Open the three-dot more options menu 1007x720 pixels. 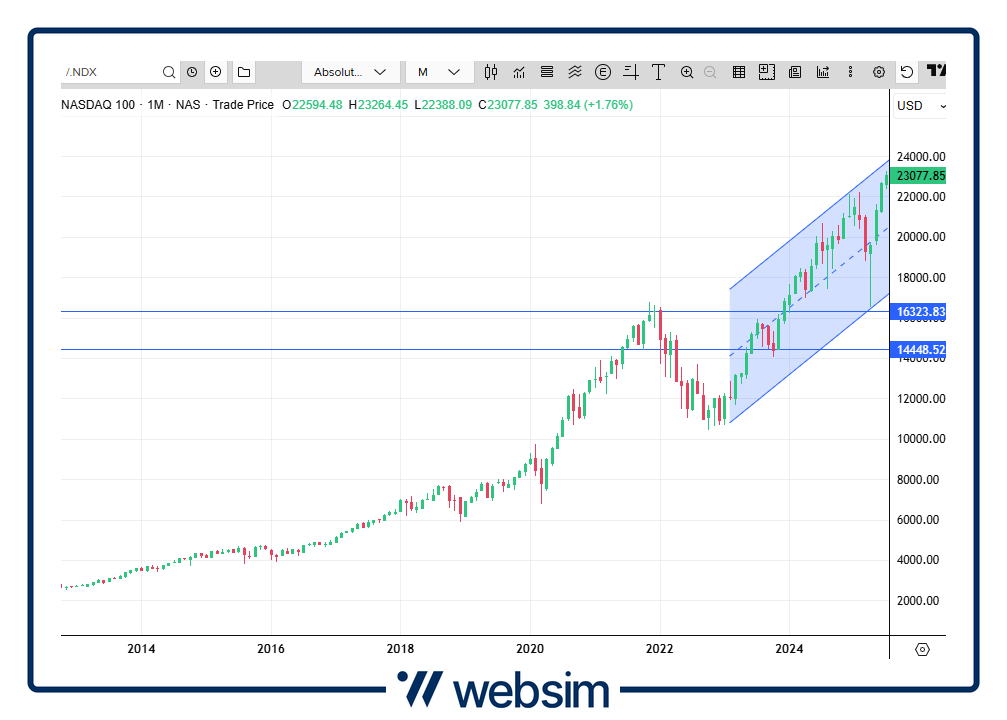tap(851, 72)
